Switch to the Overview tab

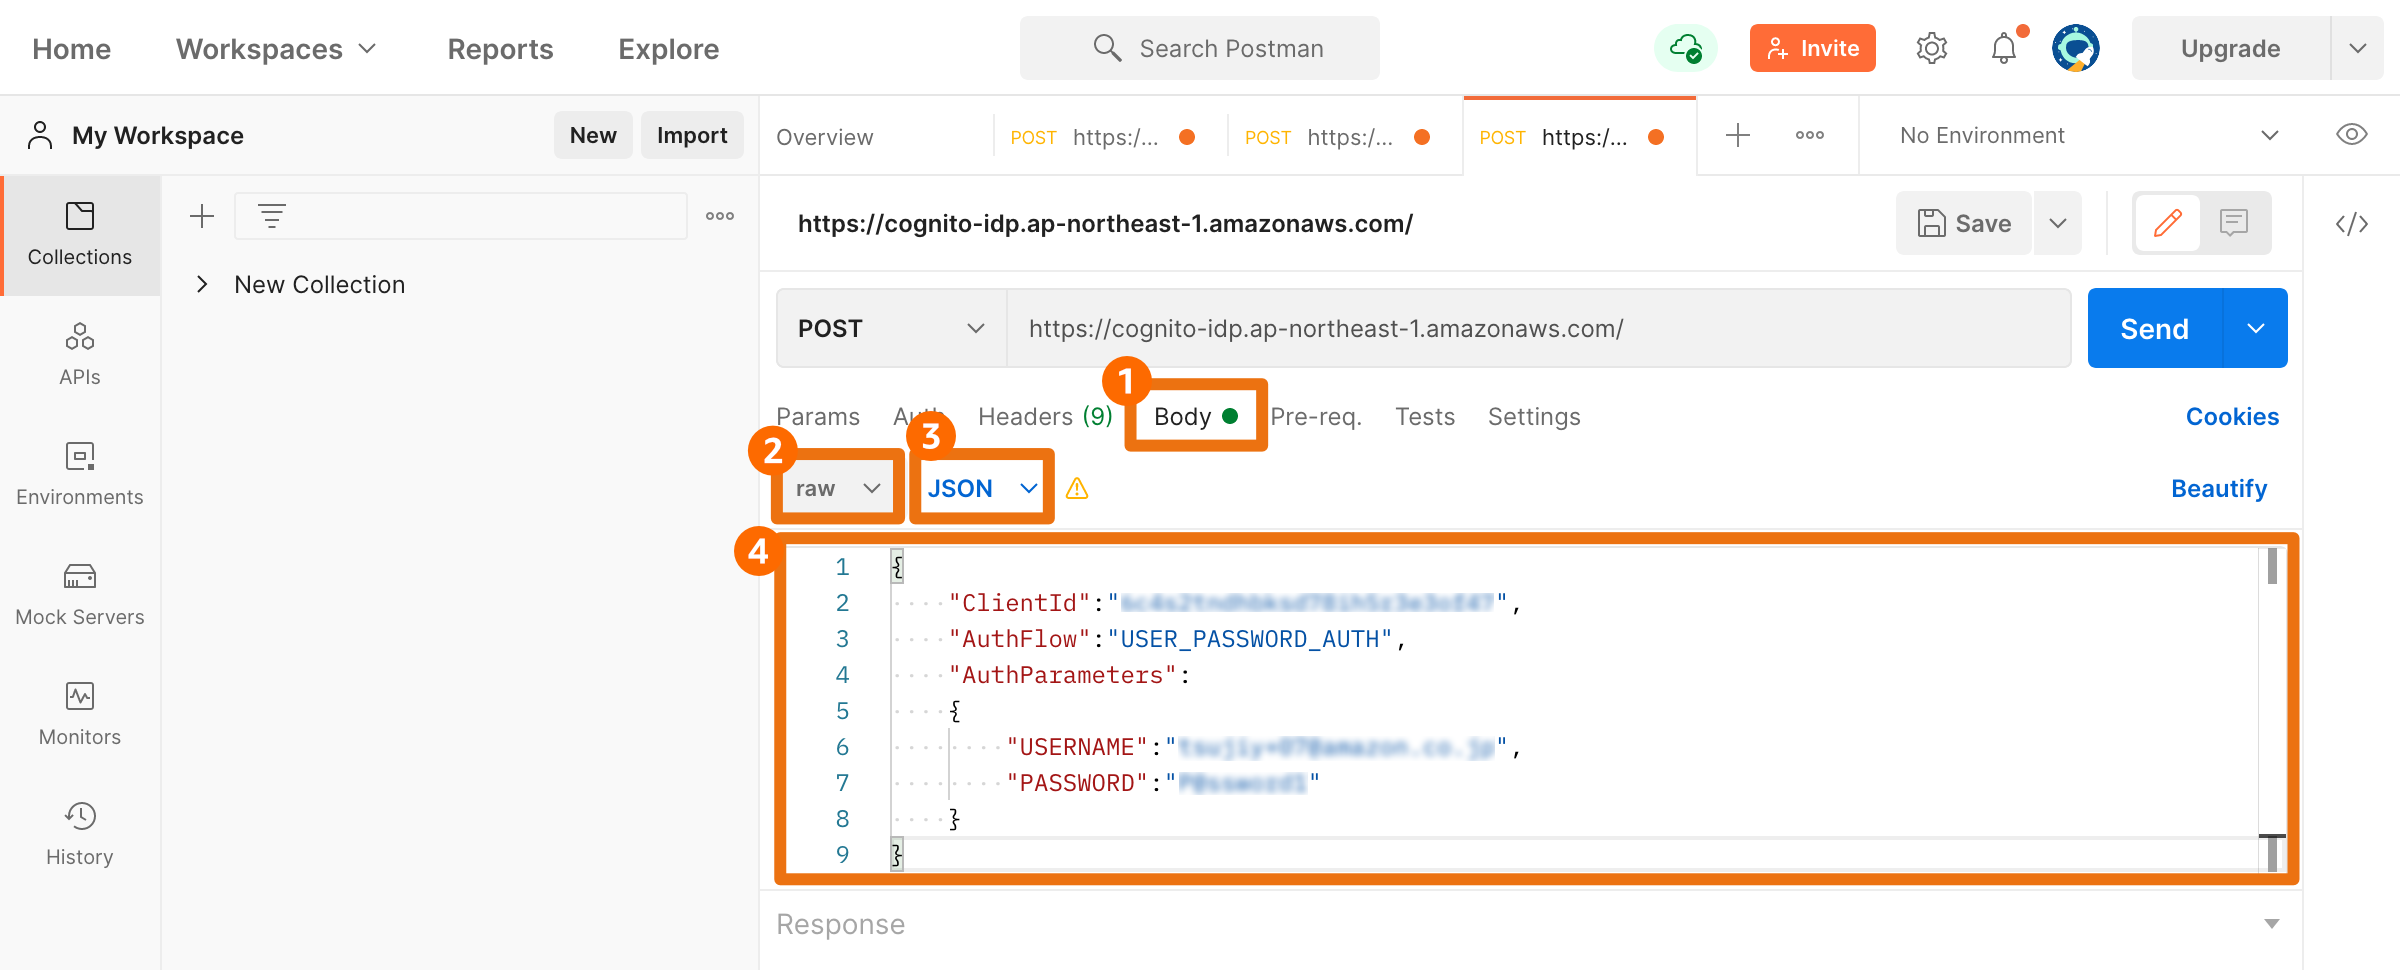[x=825, y=137]
